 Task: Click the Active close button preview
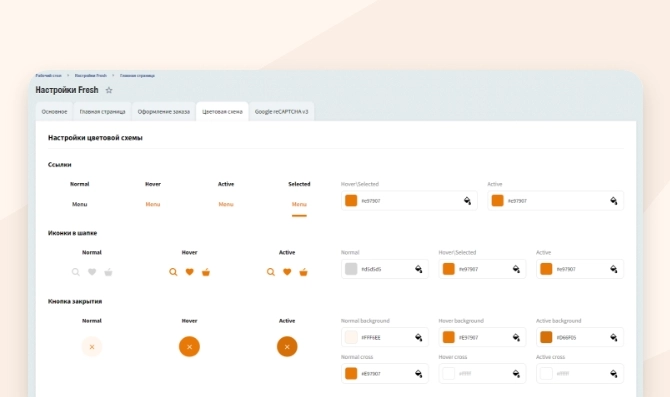pos(287,347)
